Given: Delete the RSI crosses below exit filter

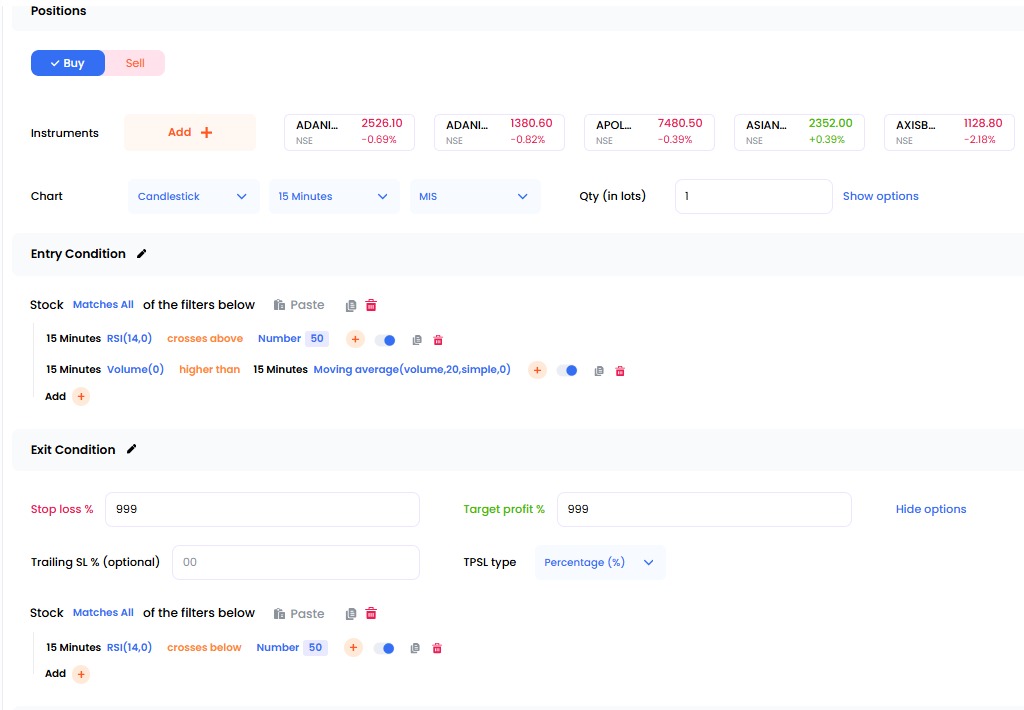Looking at the screenshot, I should click(437, 648).
